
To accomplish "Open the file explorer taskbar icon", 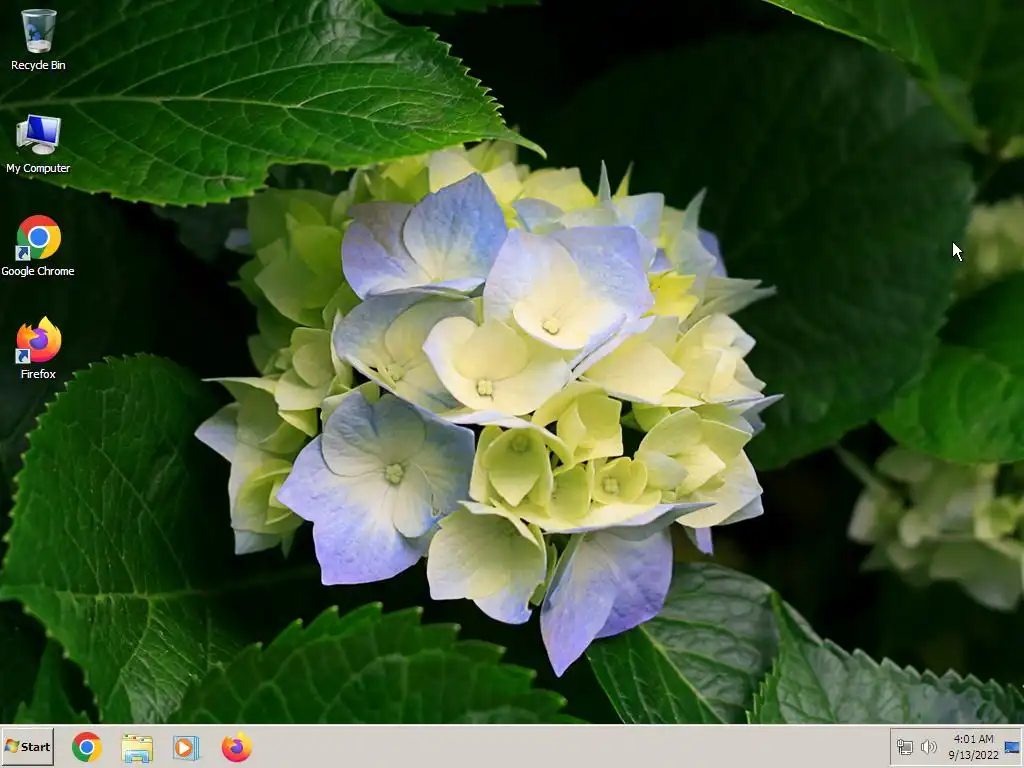I will click(137, 748).
